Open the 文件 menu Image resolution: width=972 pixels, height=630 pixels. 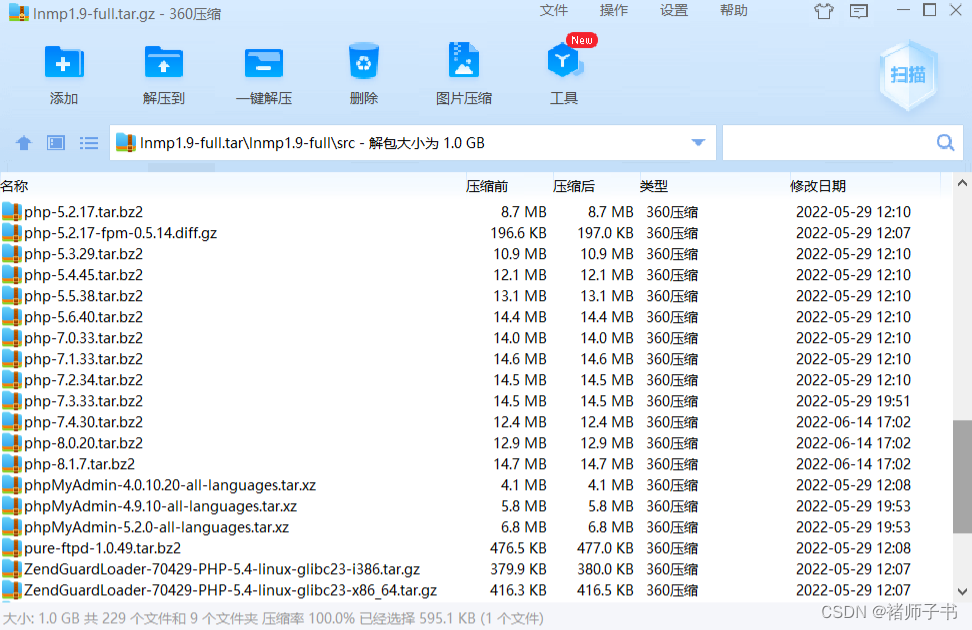554,11
